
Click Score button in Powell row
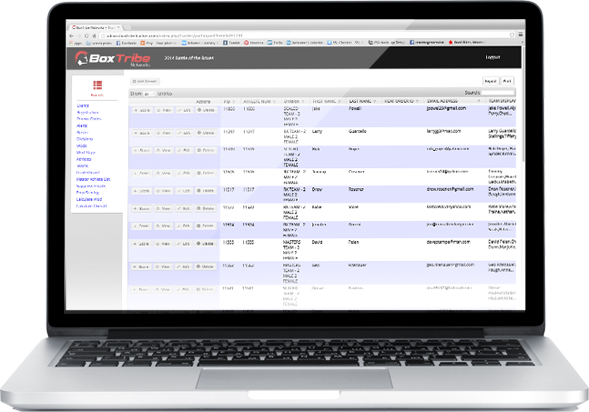[x=142, y=110]
